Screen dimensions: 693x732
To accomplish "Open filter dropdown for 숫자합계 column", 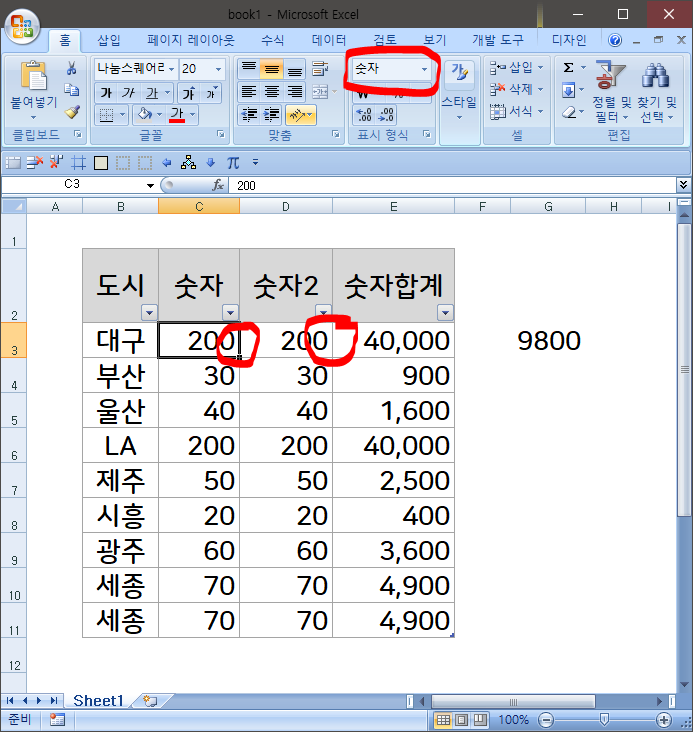I will pyautogui.click(x=445, y=312).
